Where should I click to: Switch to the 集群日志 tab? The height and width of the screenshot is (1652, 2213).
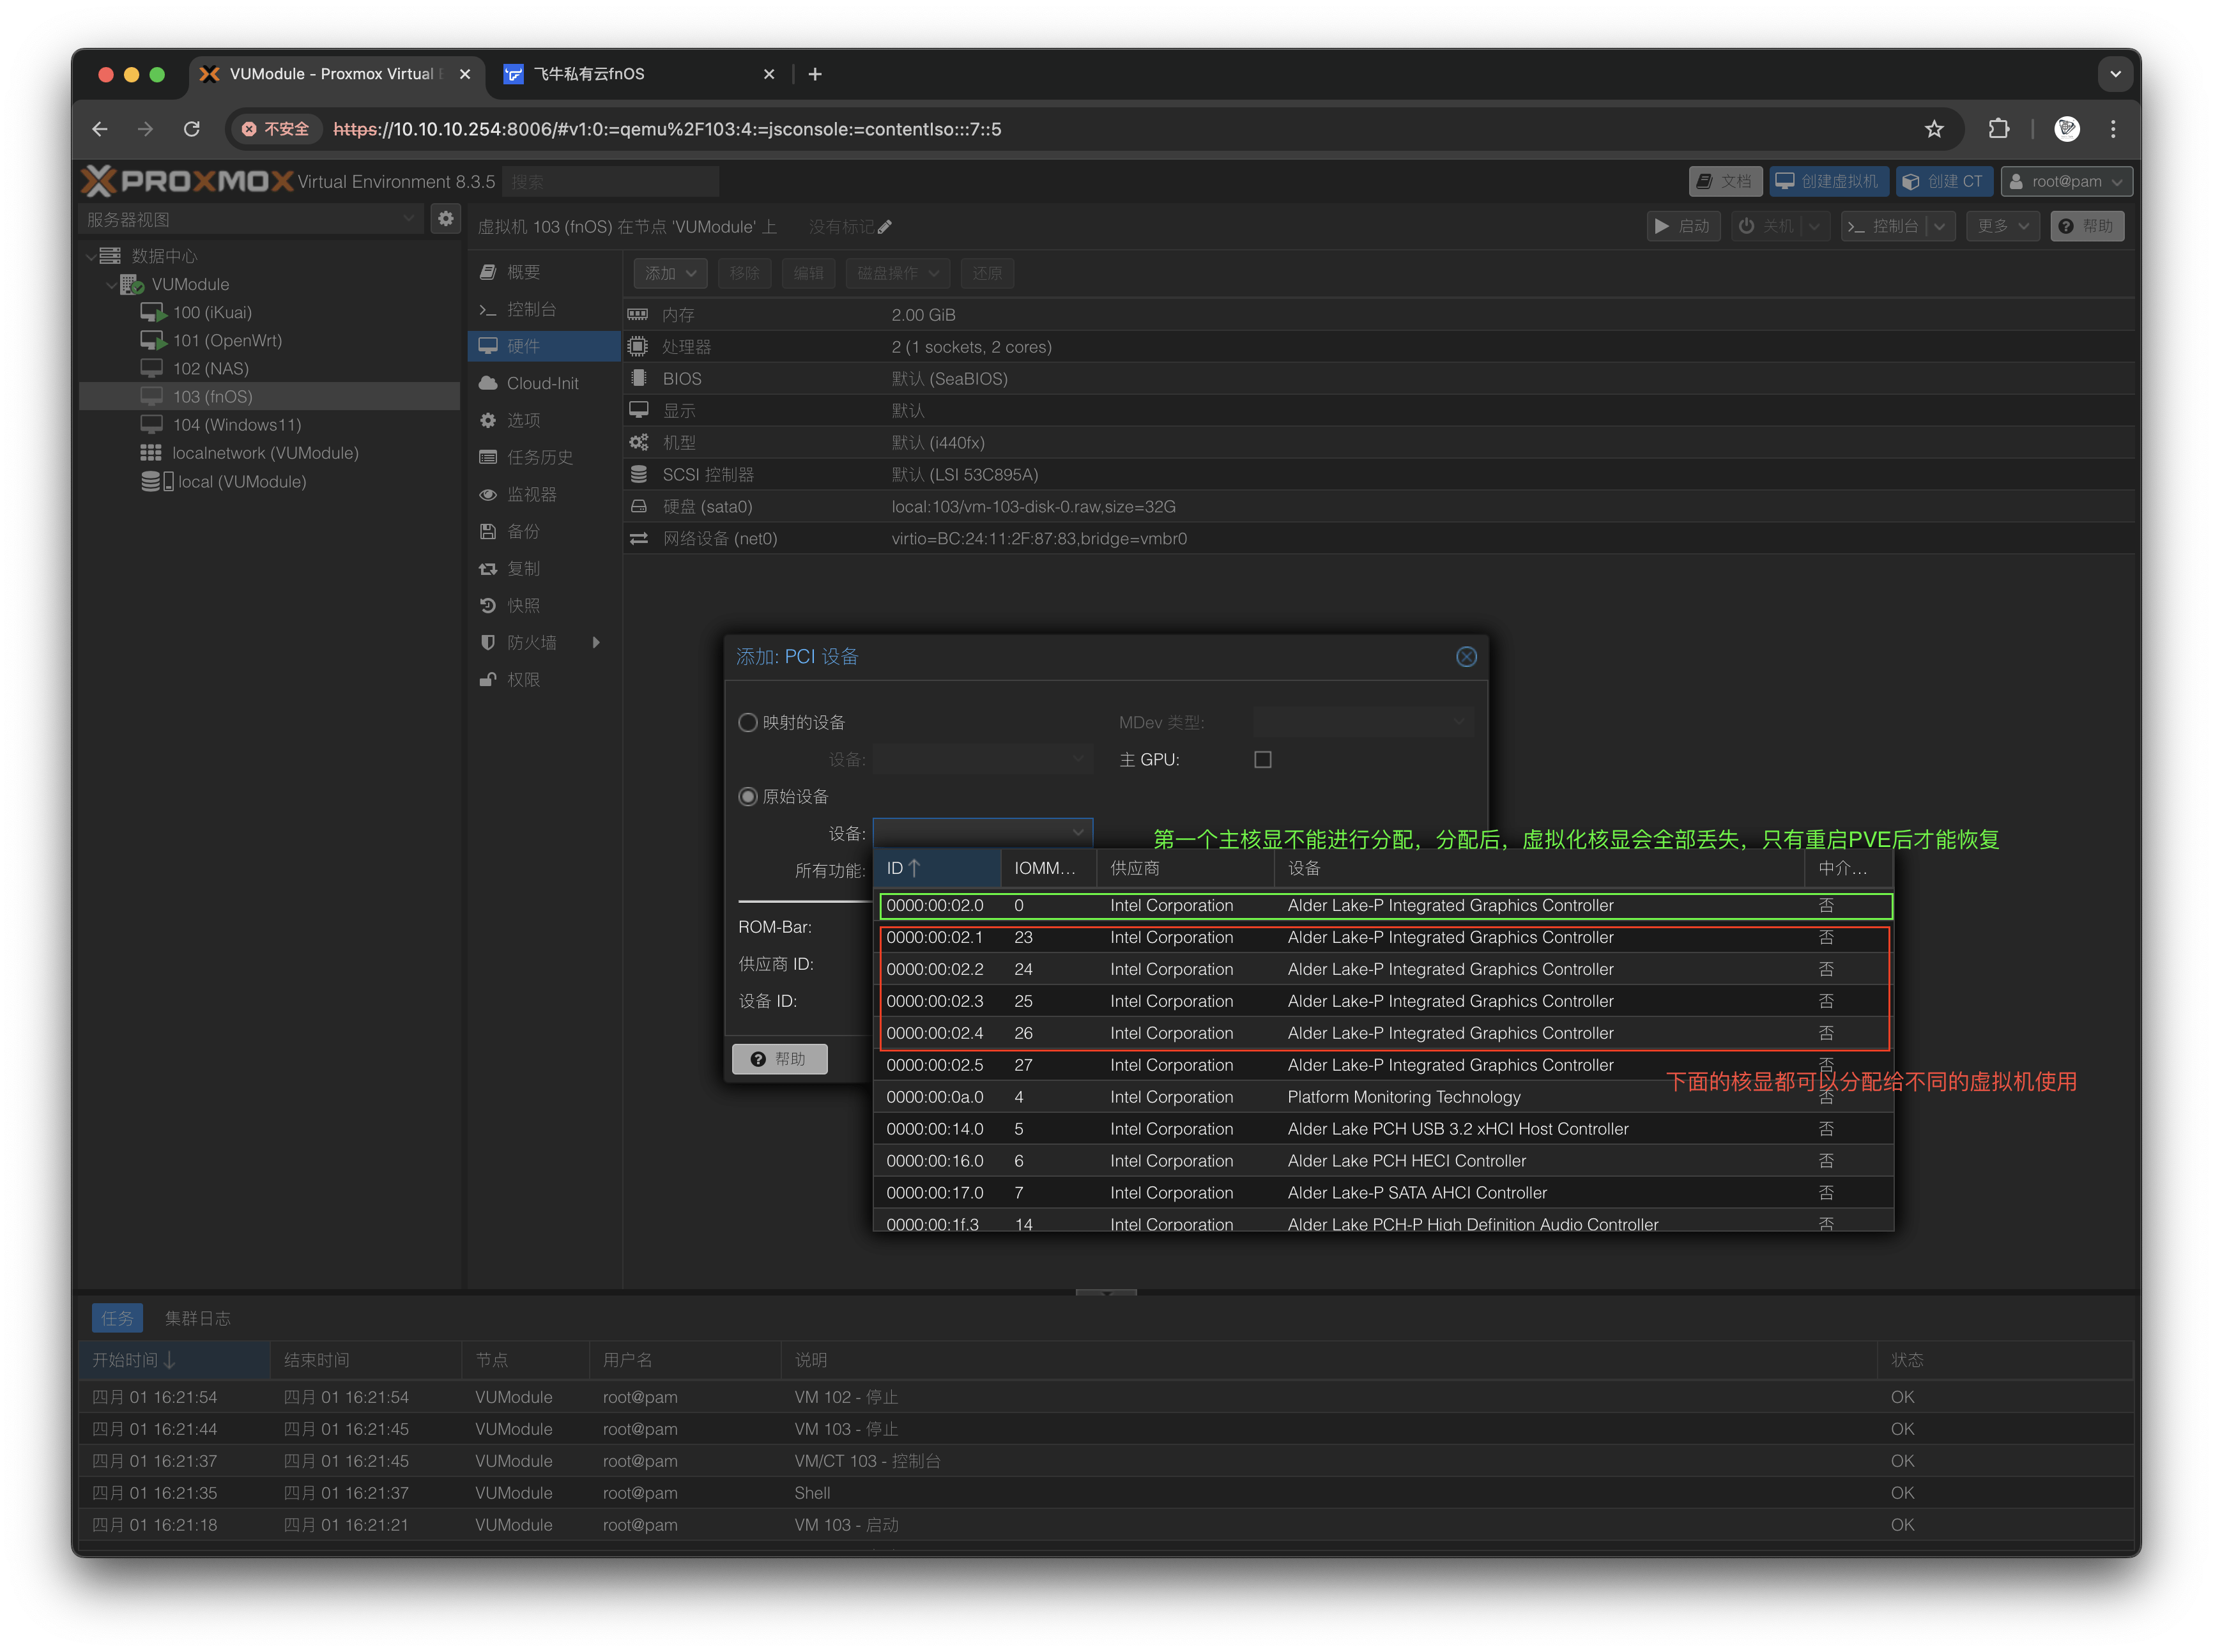tap(198, 1318)
